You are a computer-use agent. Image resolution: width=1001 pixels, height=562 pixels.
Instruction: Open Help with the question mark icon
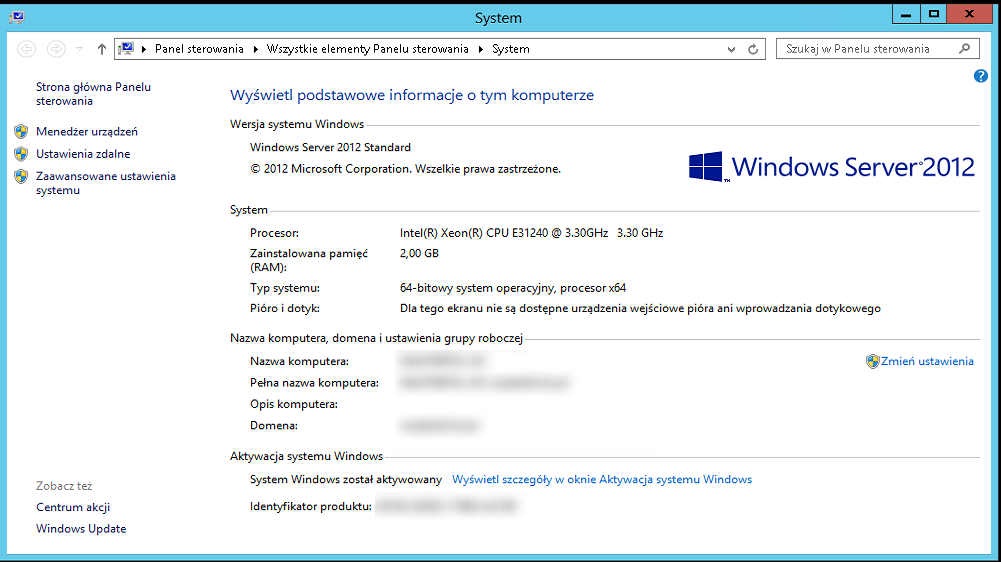981,76
